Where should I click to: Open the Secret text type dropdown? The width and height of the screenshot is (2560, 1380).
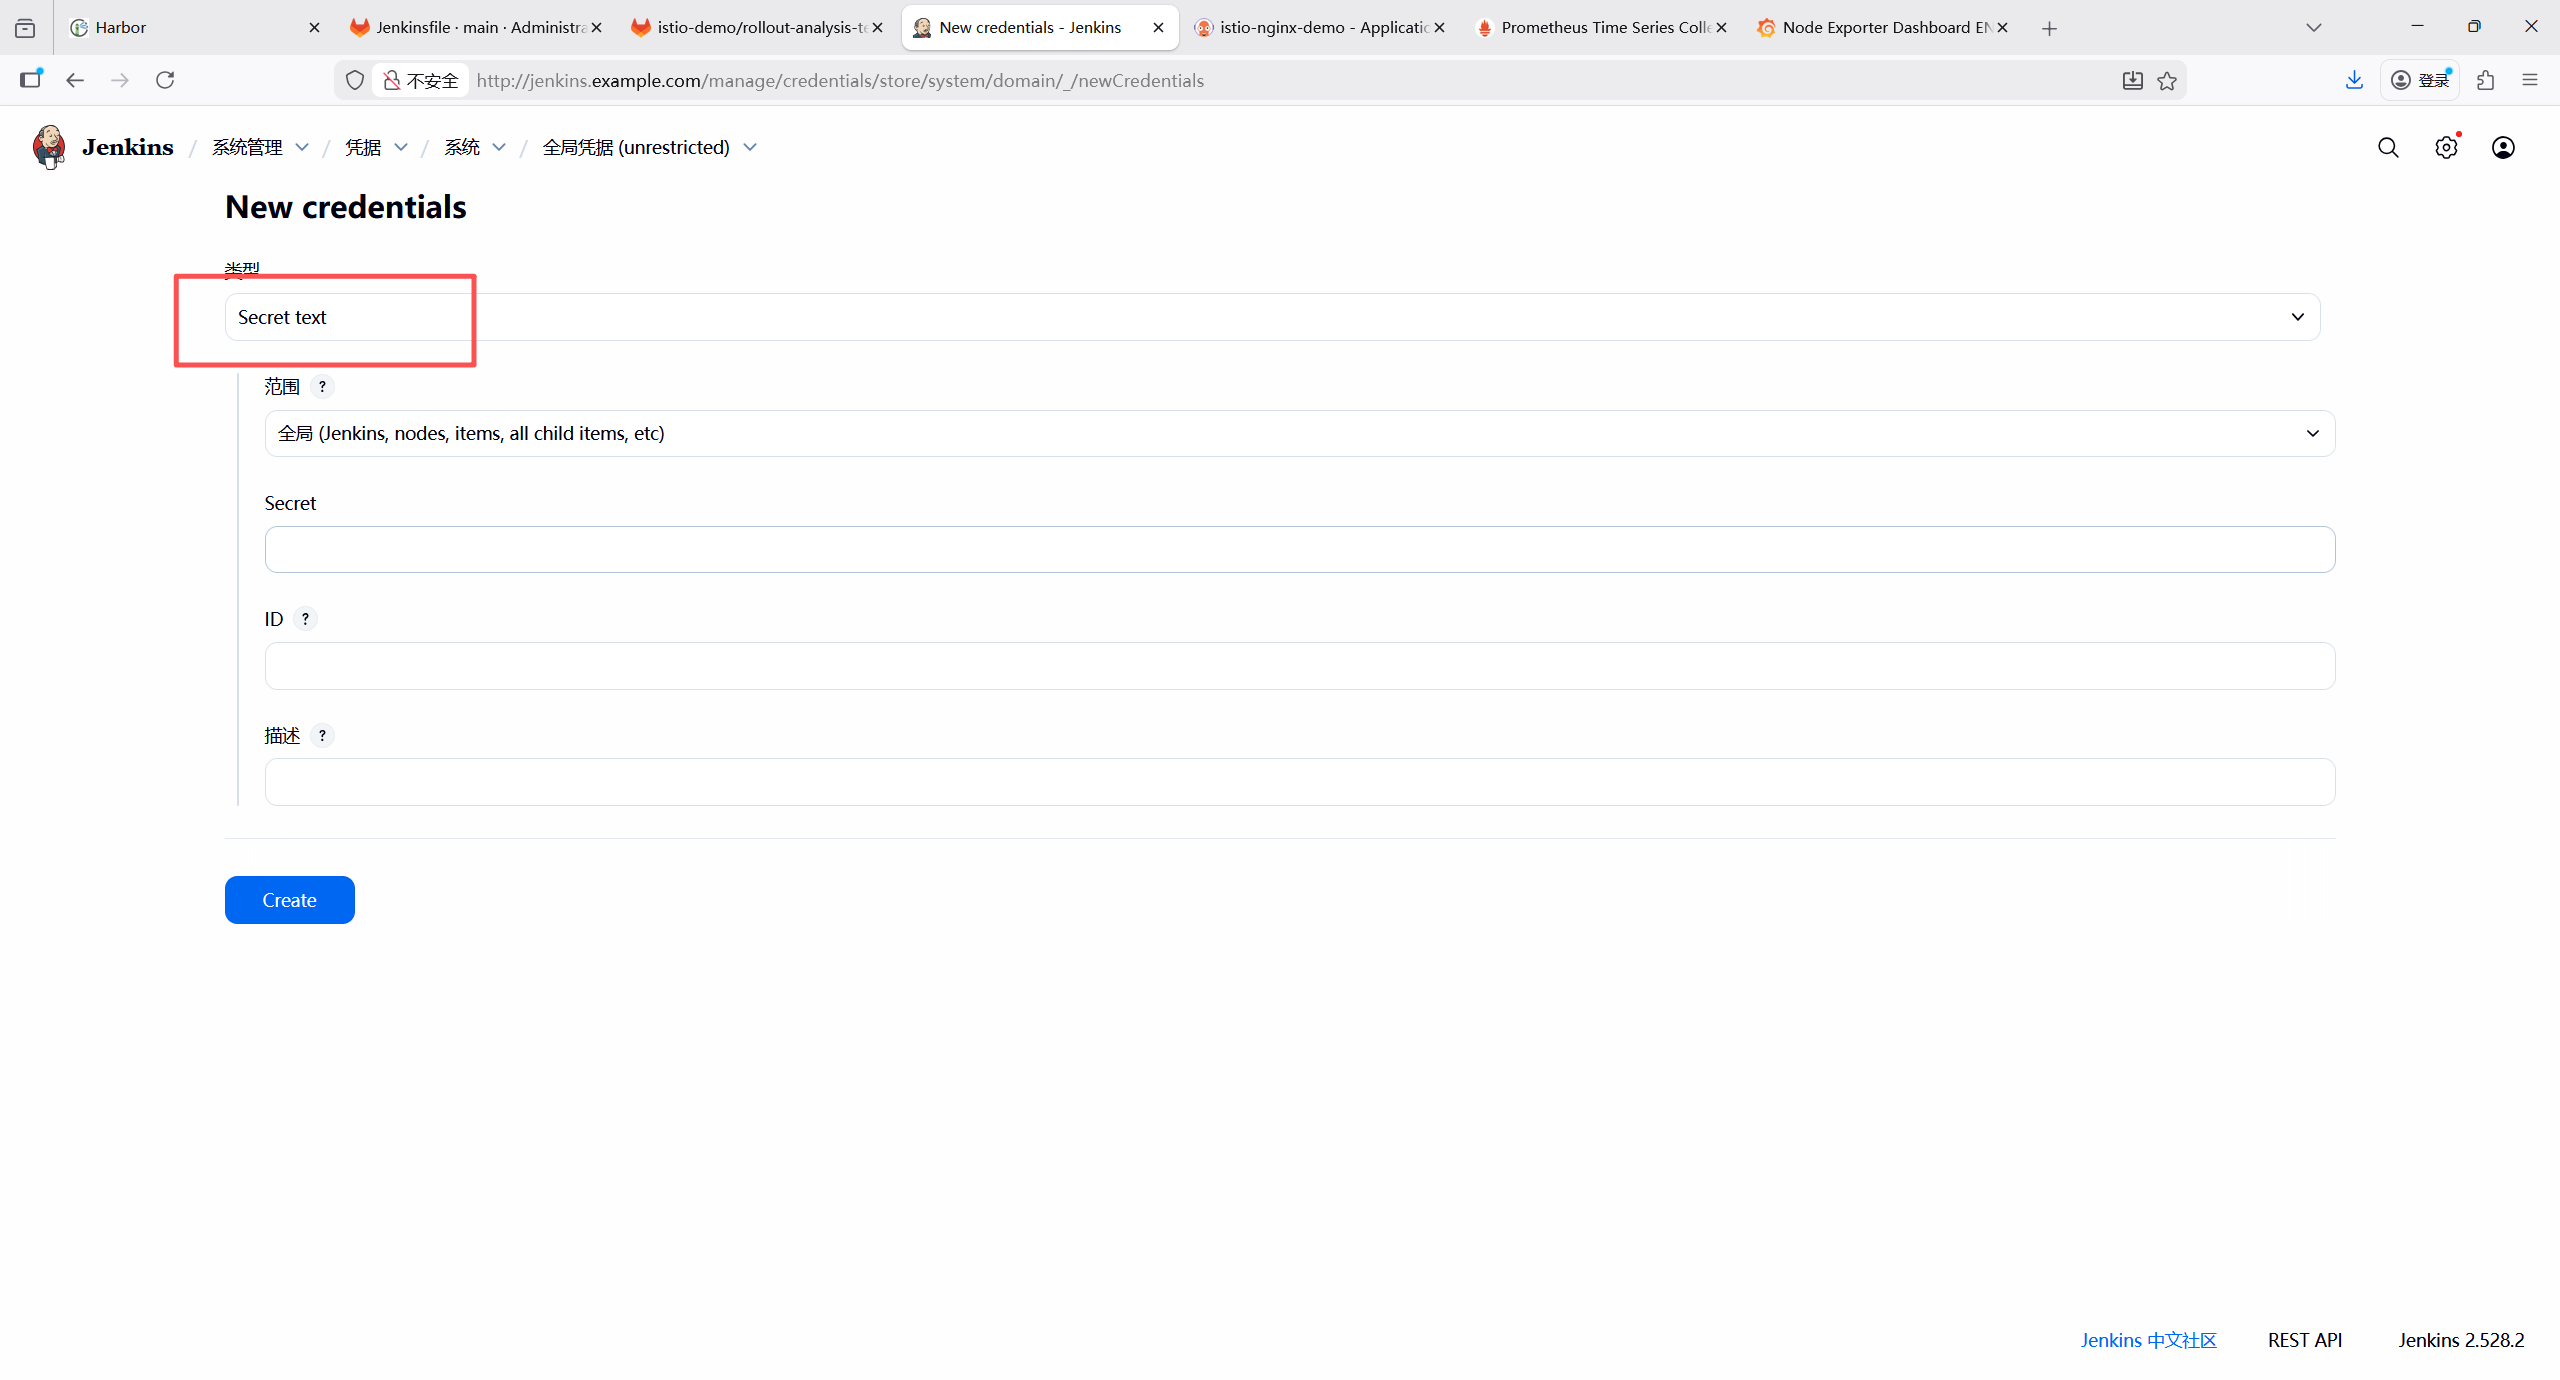[x=1272, y=317]
